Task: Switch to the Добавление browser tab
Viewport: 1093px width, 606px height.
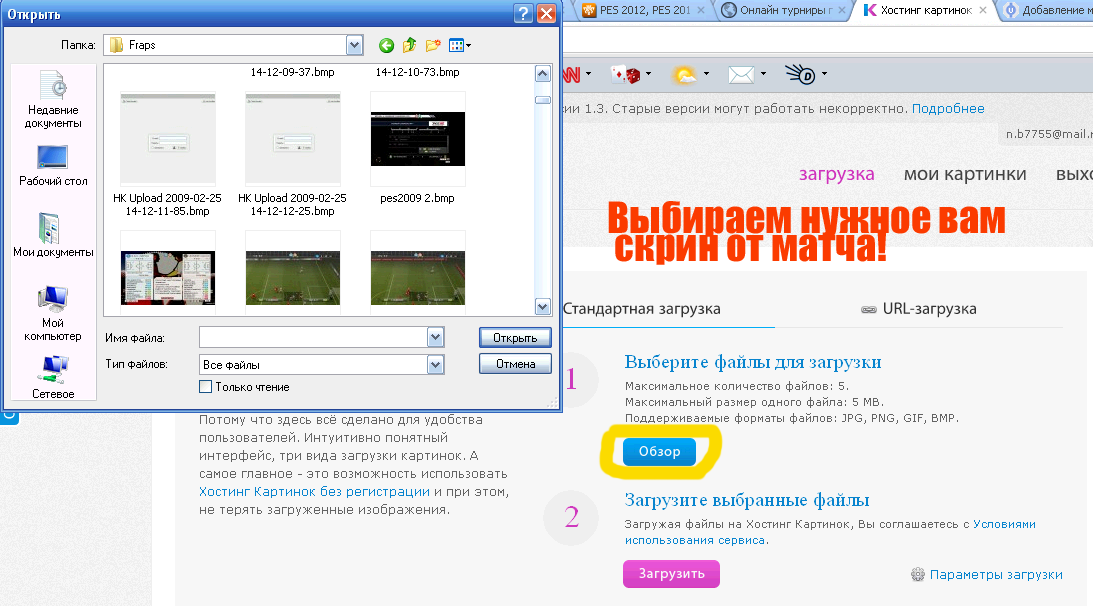Action: point(1046,10)
